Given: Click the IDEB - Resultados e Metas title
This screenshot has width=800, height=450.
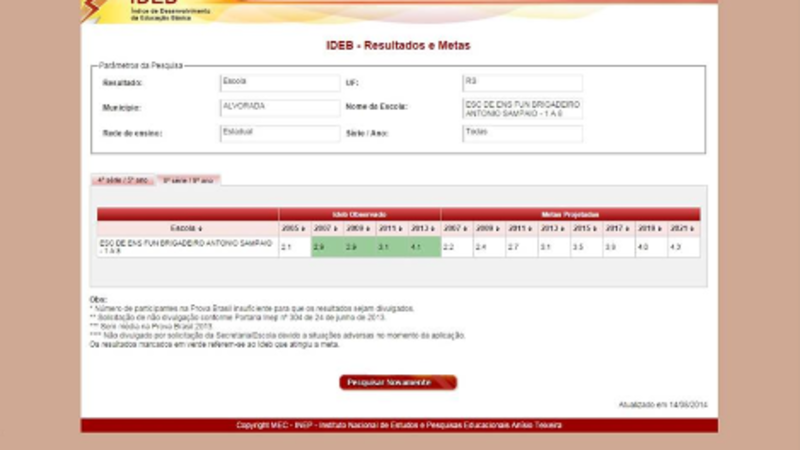Looking at the screenshot, I should pos(398,45).
